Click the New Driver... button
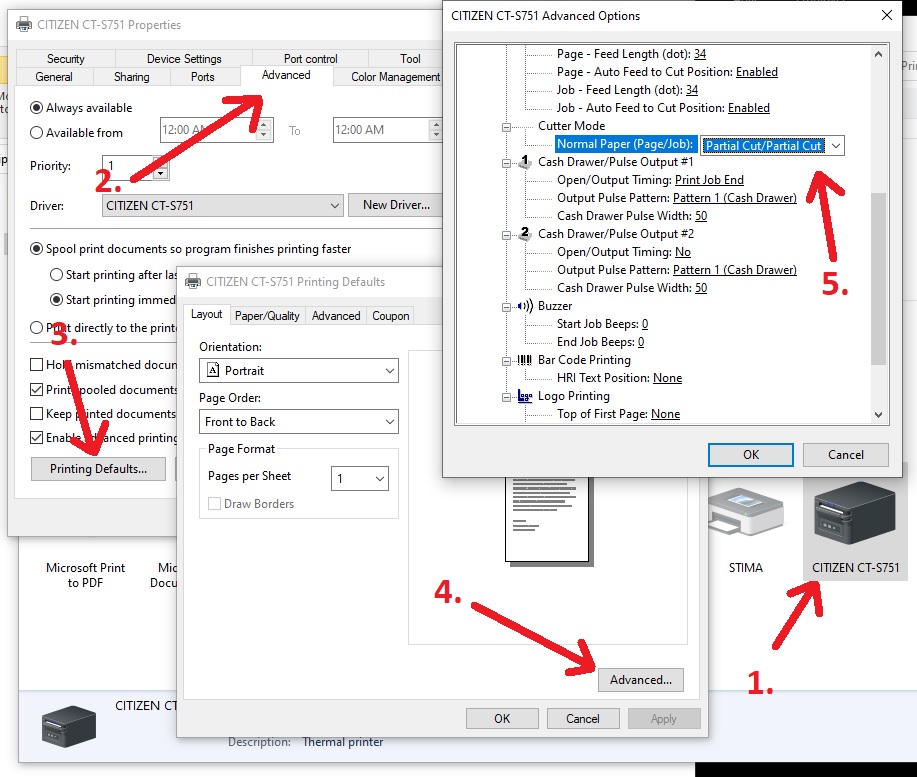Image resolution: width=917 pixels, height=777 pixels. coord(396,205)
